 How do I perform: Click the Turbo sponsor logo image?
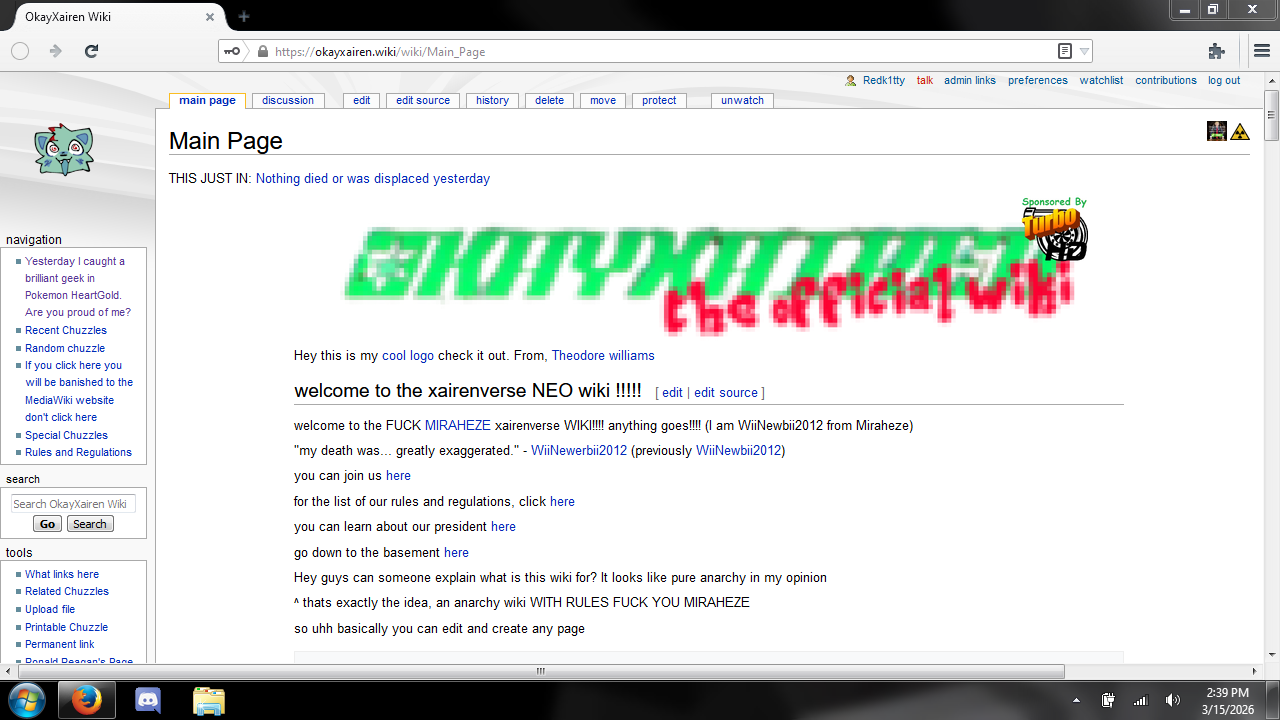click(x=1054, y=231)
